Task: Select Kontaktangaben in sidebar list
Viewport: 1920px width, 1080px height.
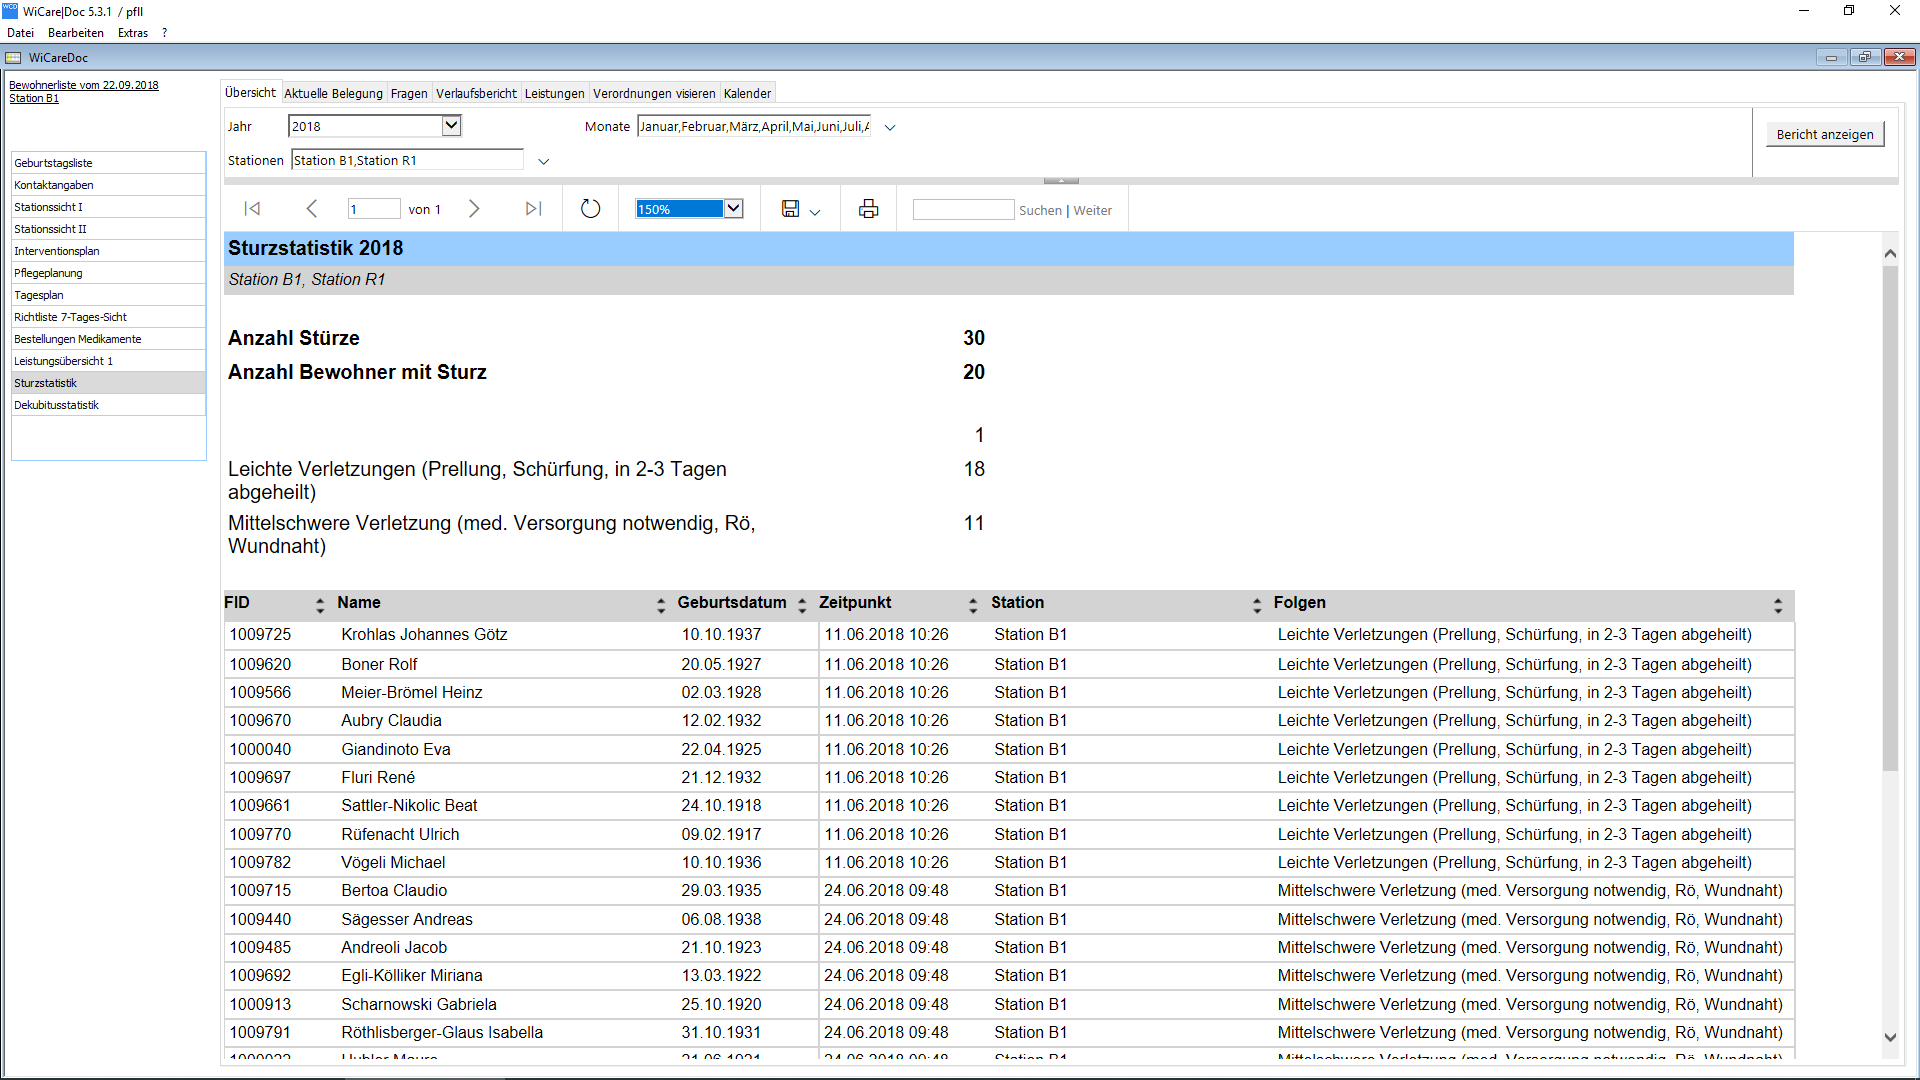Action: click(109, 185)
